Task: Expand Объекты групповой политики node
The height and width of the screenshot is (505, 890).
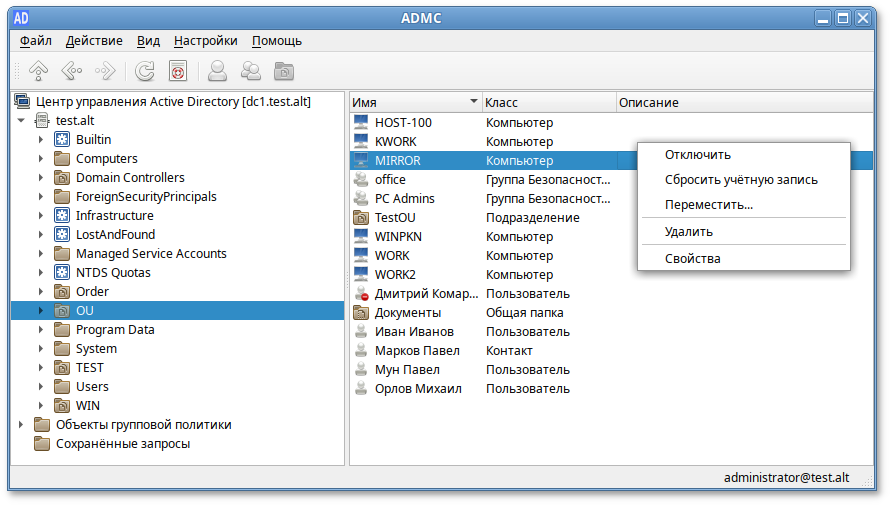Action: [21, 425]
